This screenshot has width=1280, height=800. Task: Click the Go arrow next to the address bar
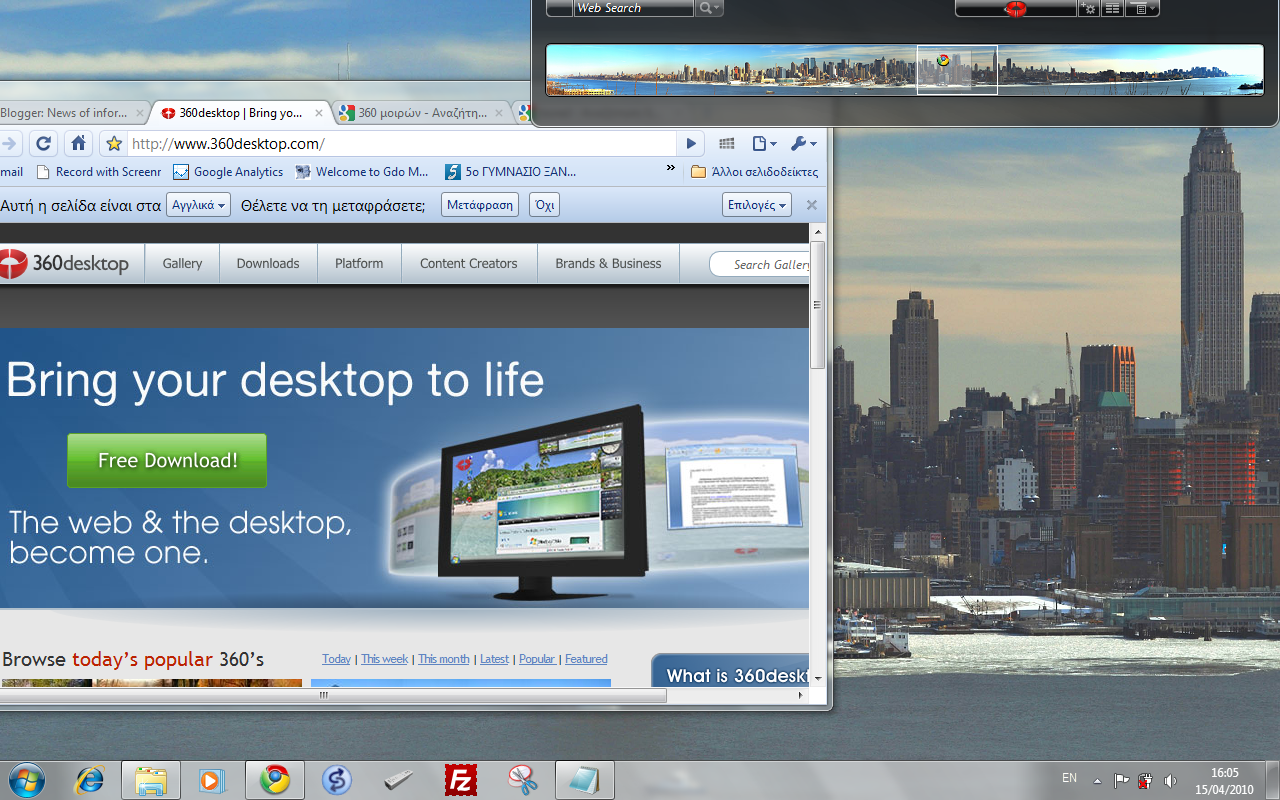[x=691, y=143]
